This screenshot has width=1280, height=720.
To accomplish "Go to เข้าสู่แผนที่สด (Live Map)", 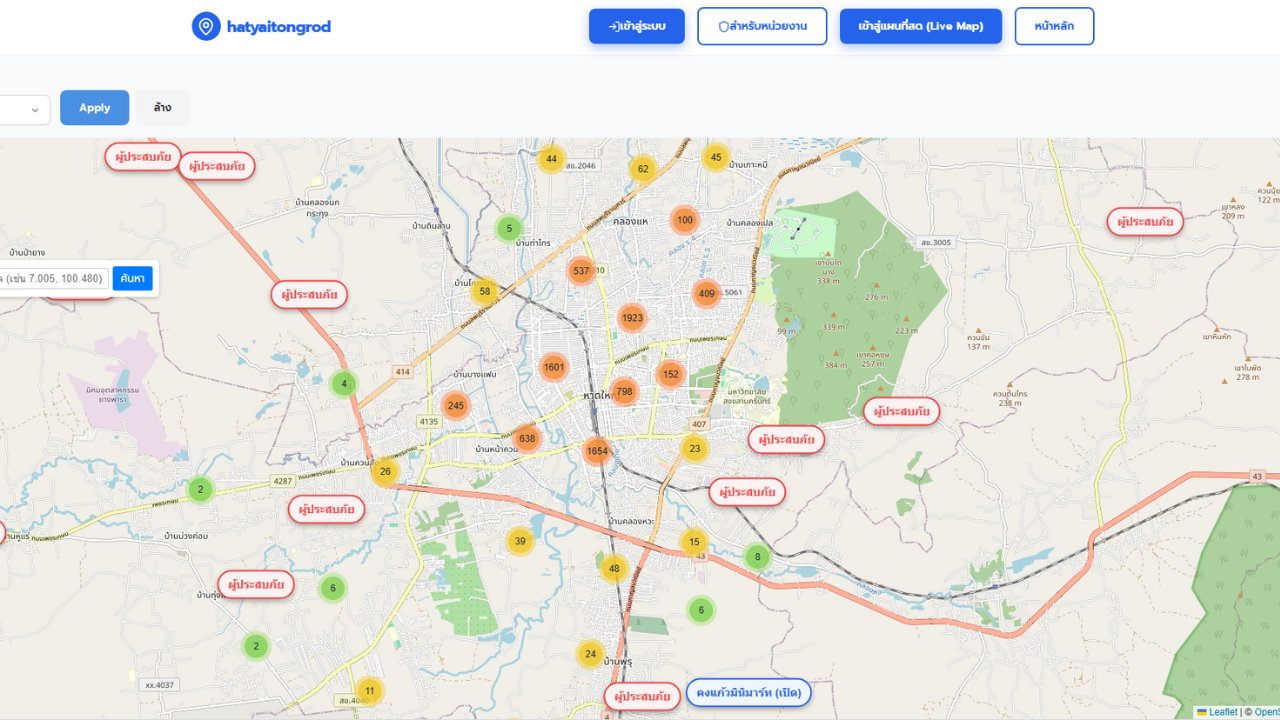I will (x=920, y=26).
